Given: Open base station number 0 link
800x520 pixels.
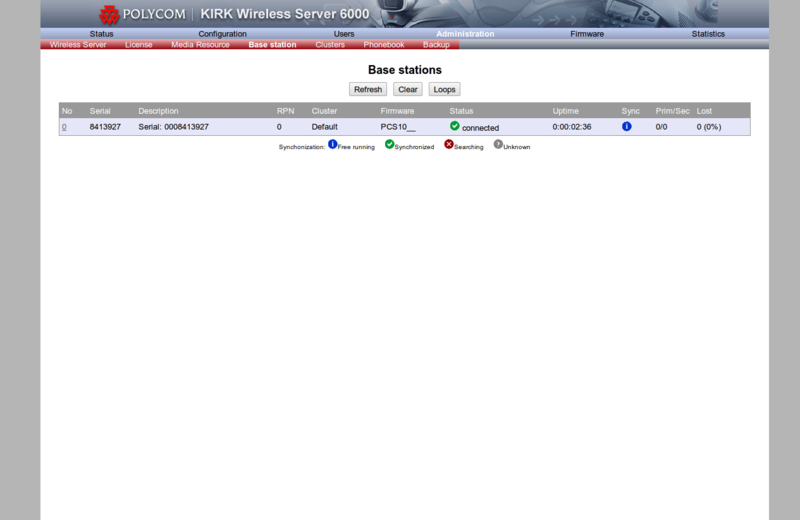Looking at the screenshot, I should 64,127.
